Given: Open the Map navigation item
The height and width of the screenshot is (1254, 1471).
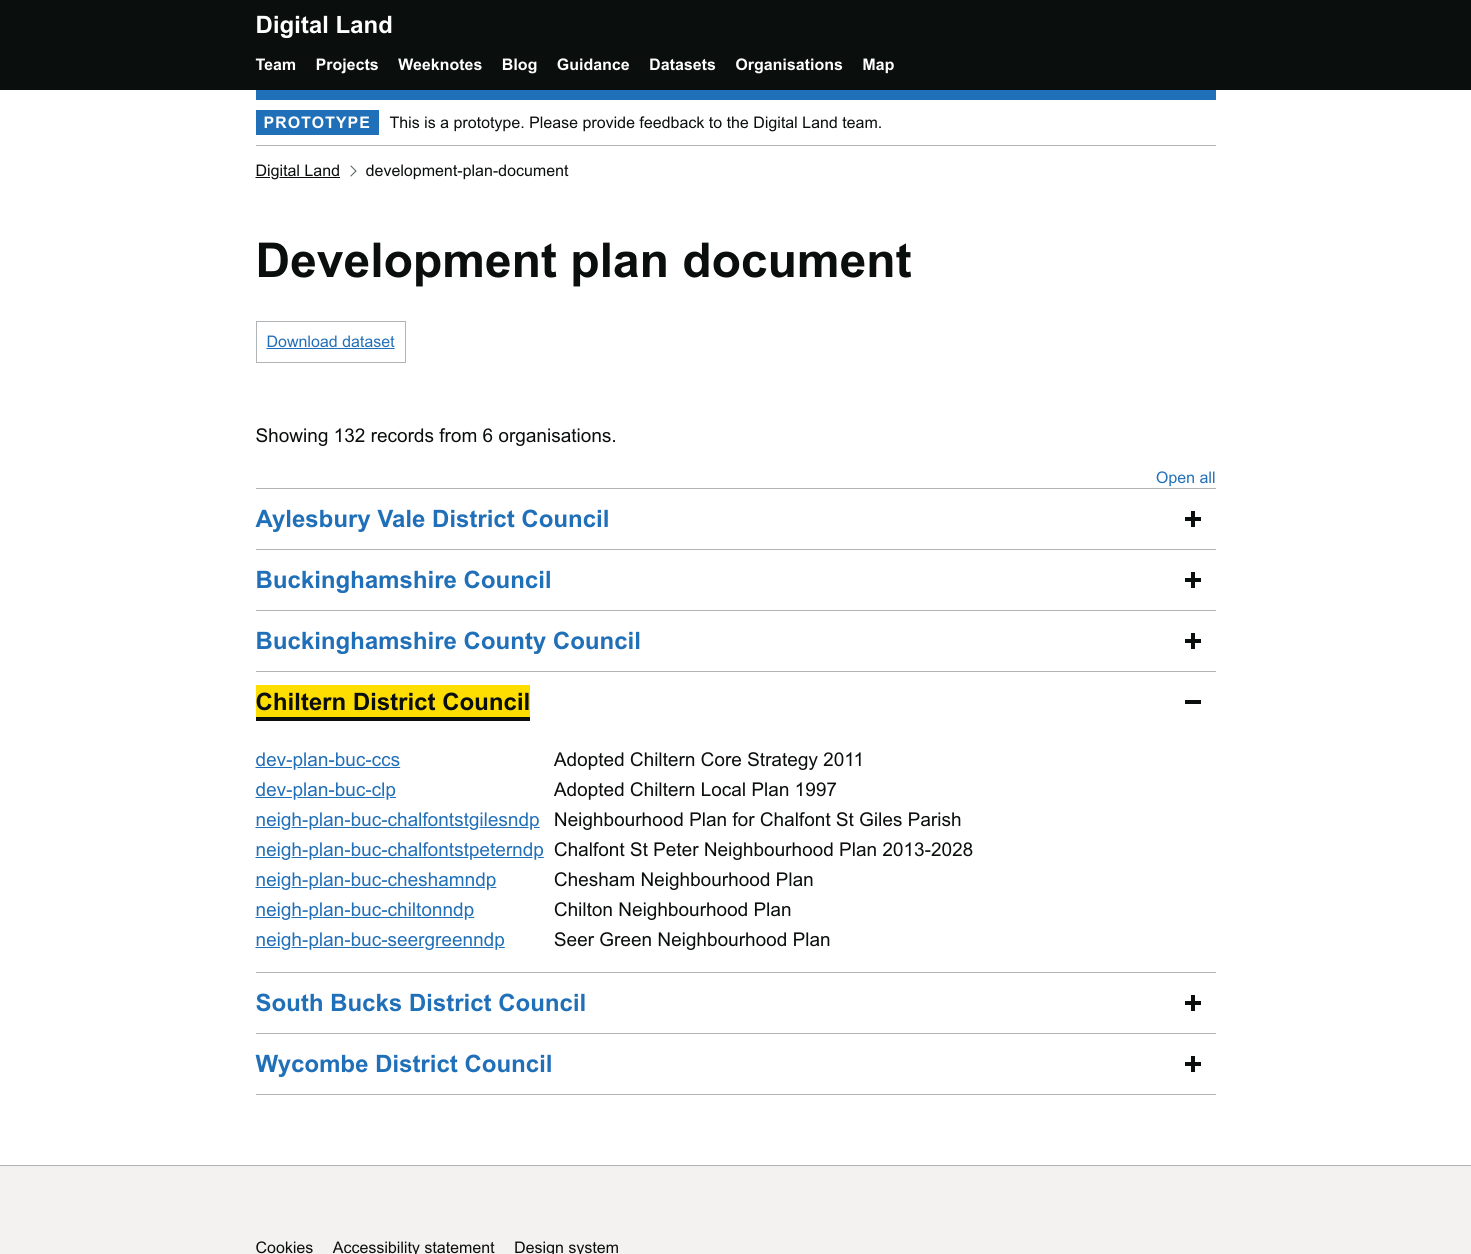Looking at the screenshot, I should [878, 65].
